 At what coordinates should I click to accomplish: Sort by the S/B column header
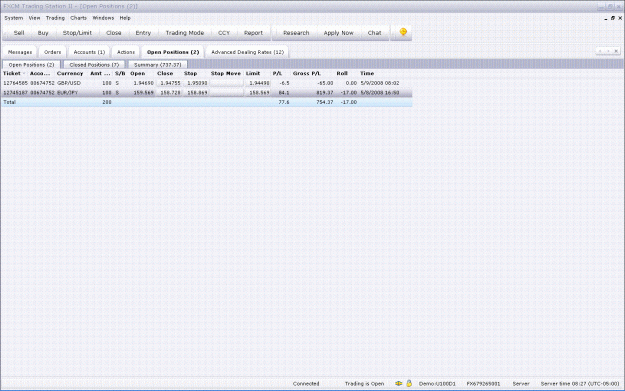tap(120, 73)
